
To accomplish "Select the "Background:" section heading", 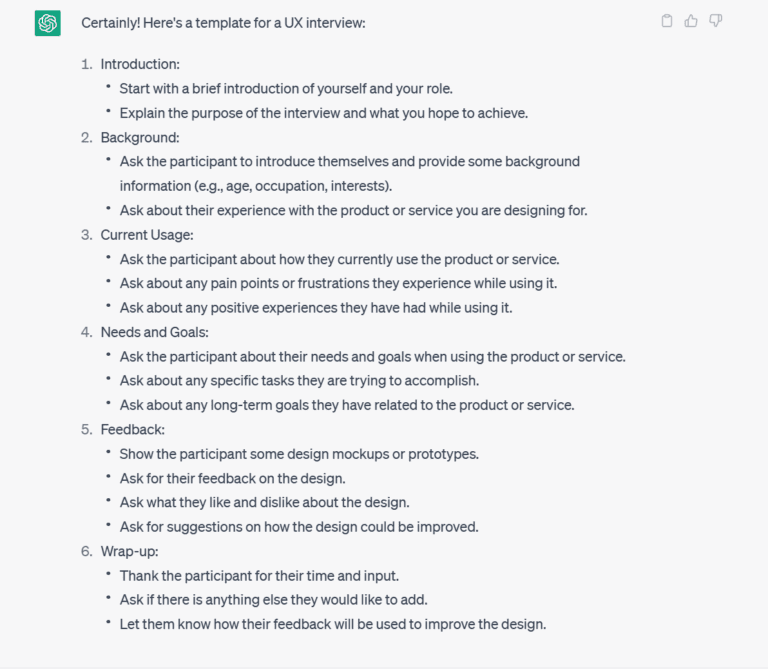I will click(140, 137).
